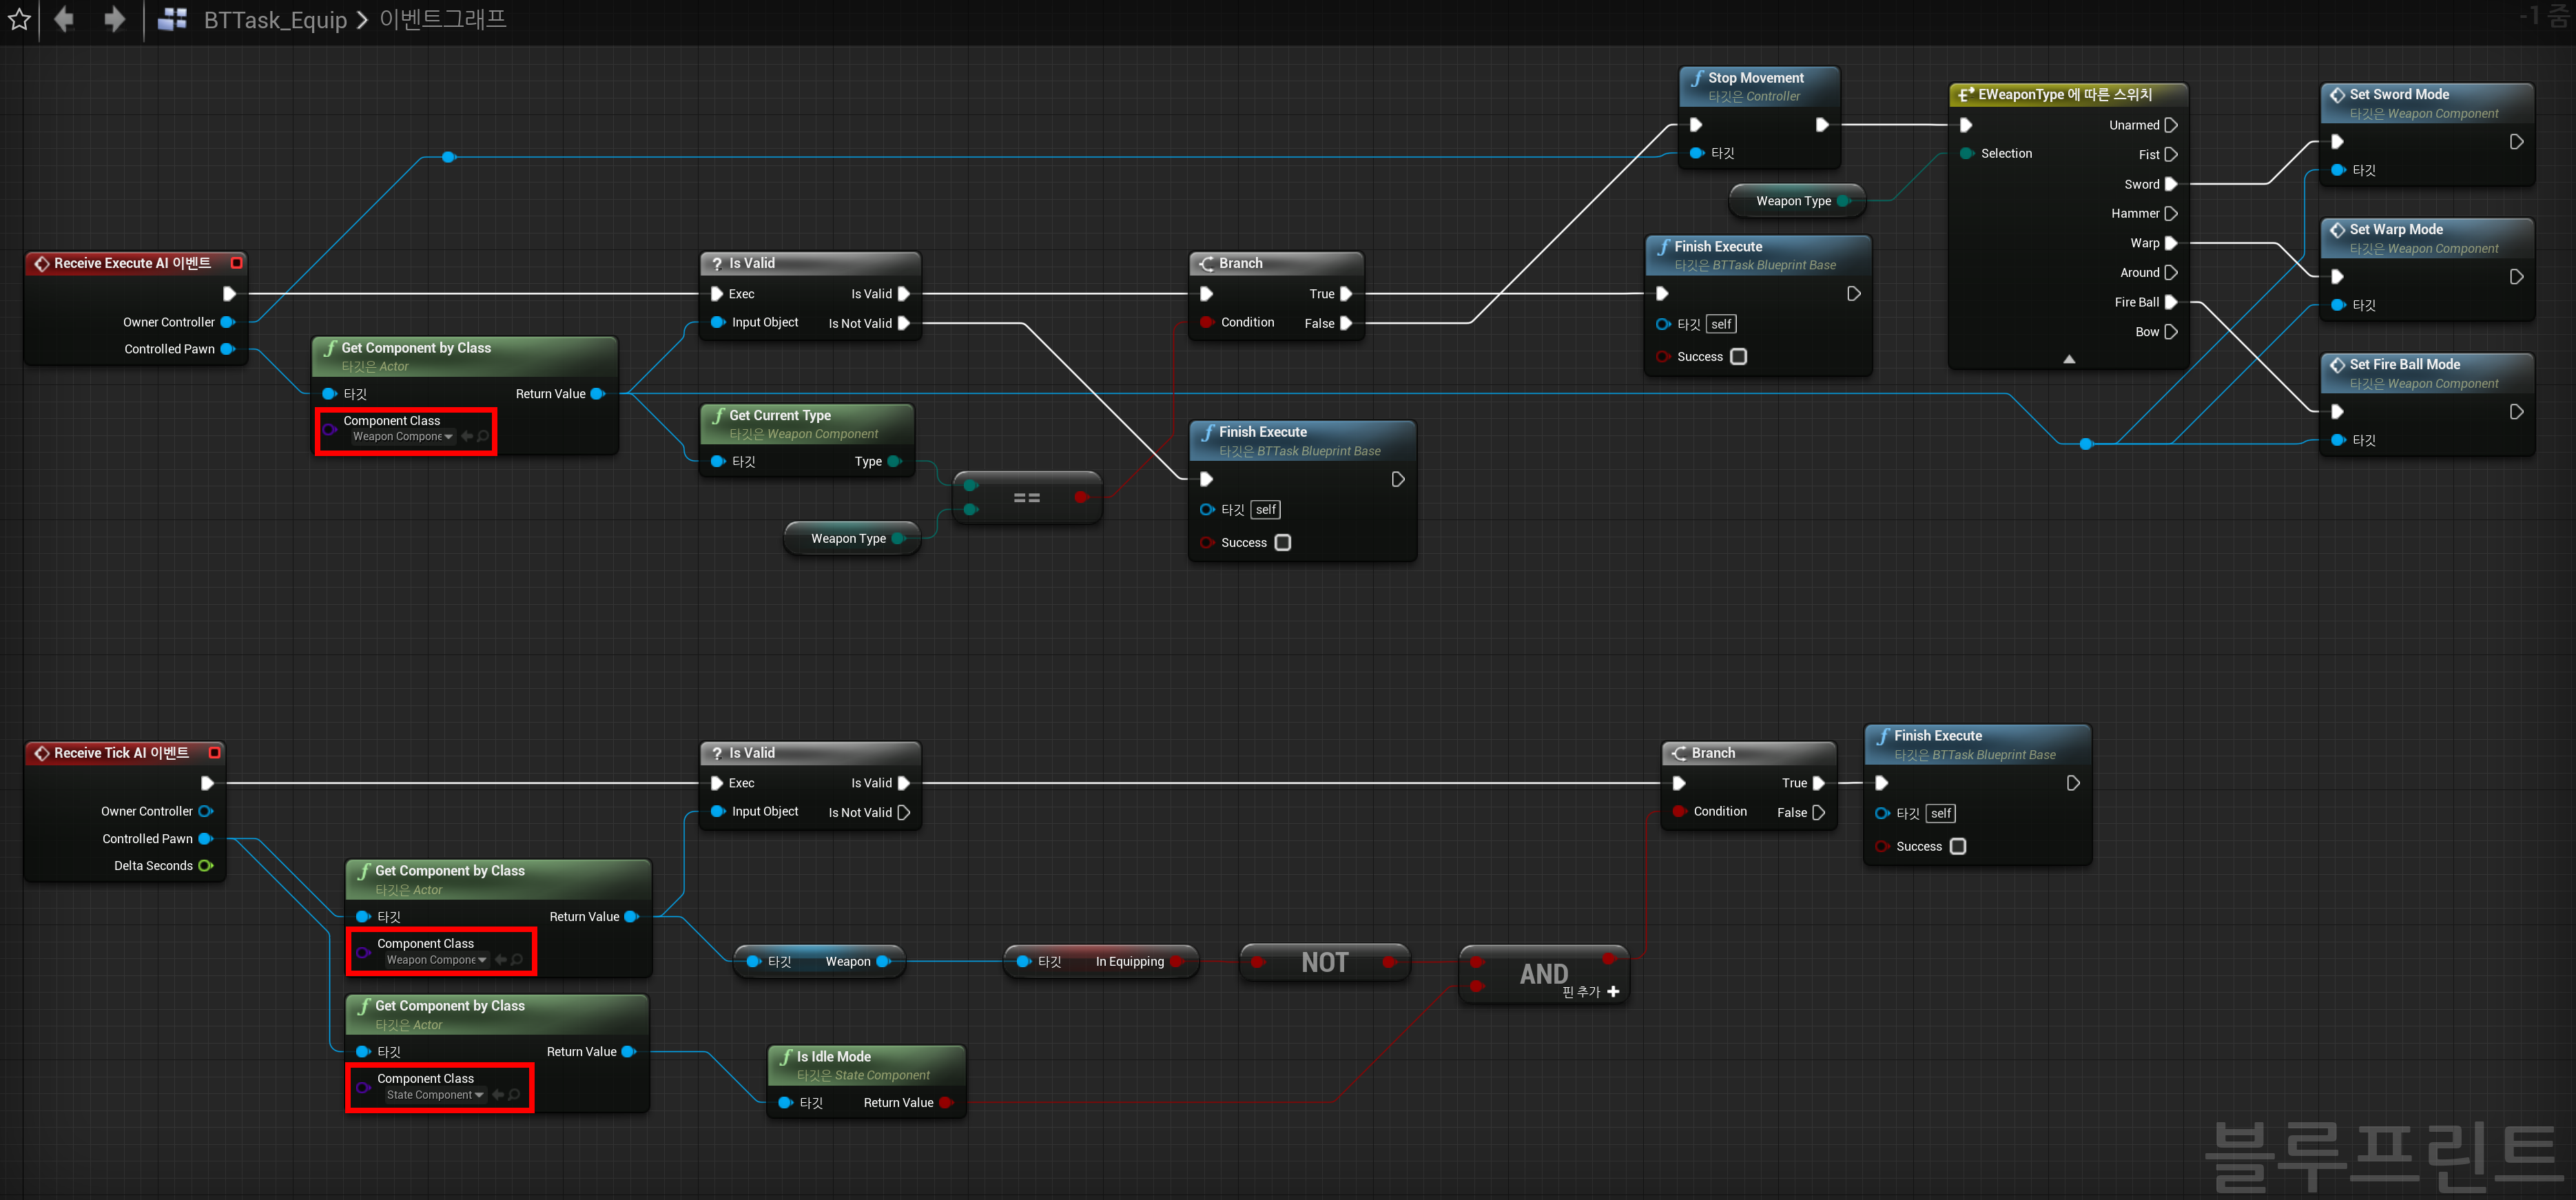The height and width of the screenshot is (1200, 2576).
Task: Click the red marker on Receive Tick AI event
Action: point(214,752)
